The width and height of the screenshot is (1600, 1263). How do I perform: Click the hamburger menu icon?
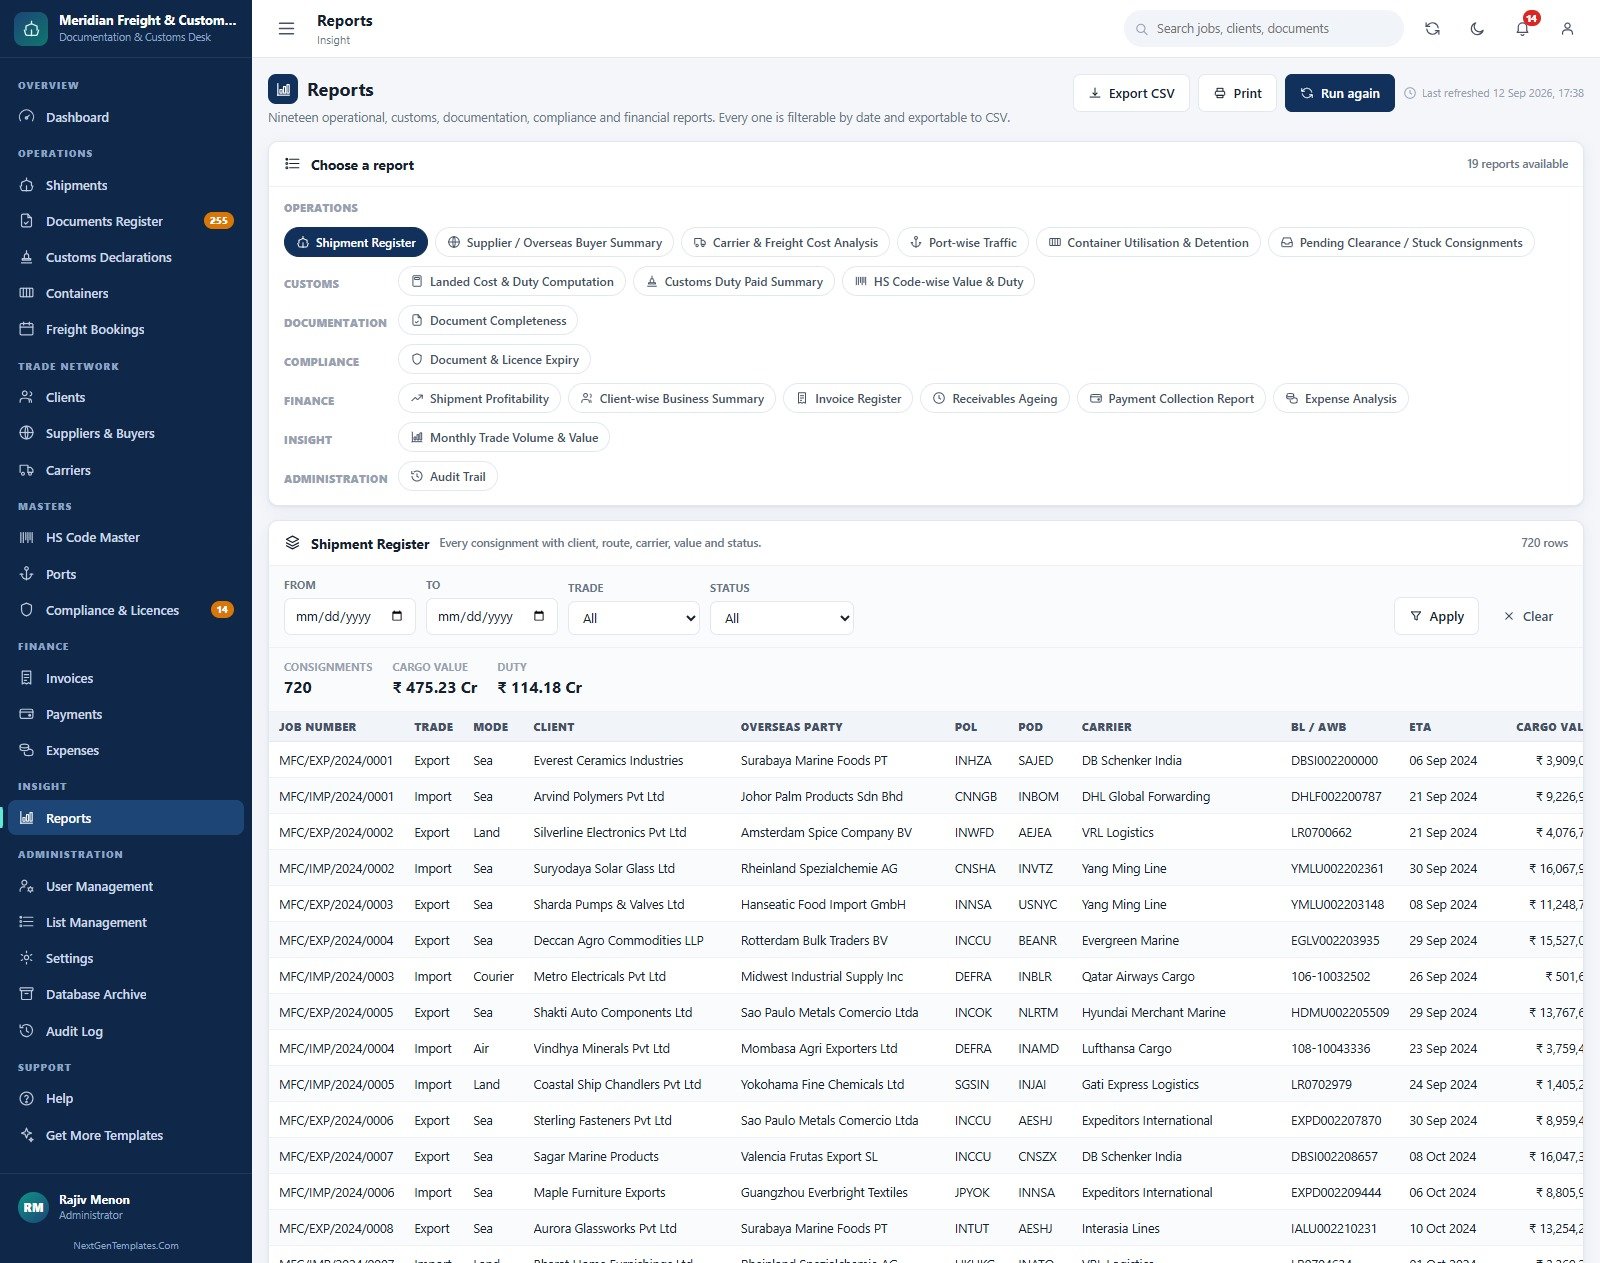(x=286, y=29)
